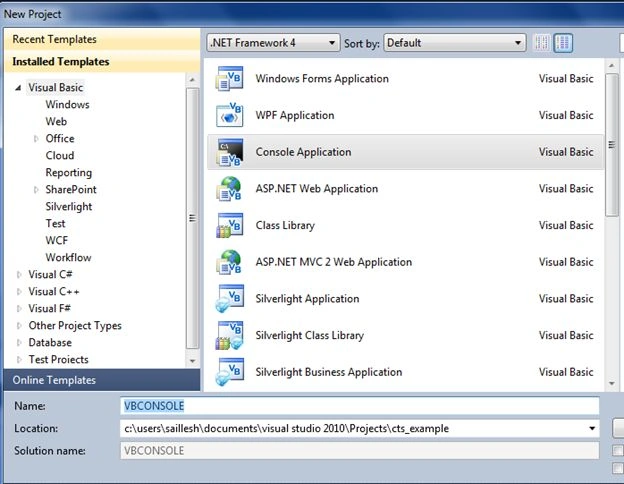The width and height of the screenshot is (624, 484).
Task: Choose the WPF Application template icon
Action: (x=229, y=115)
